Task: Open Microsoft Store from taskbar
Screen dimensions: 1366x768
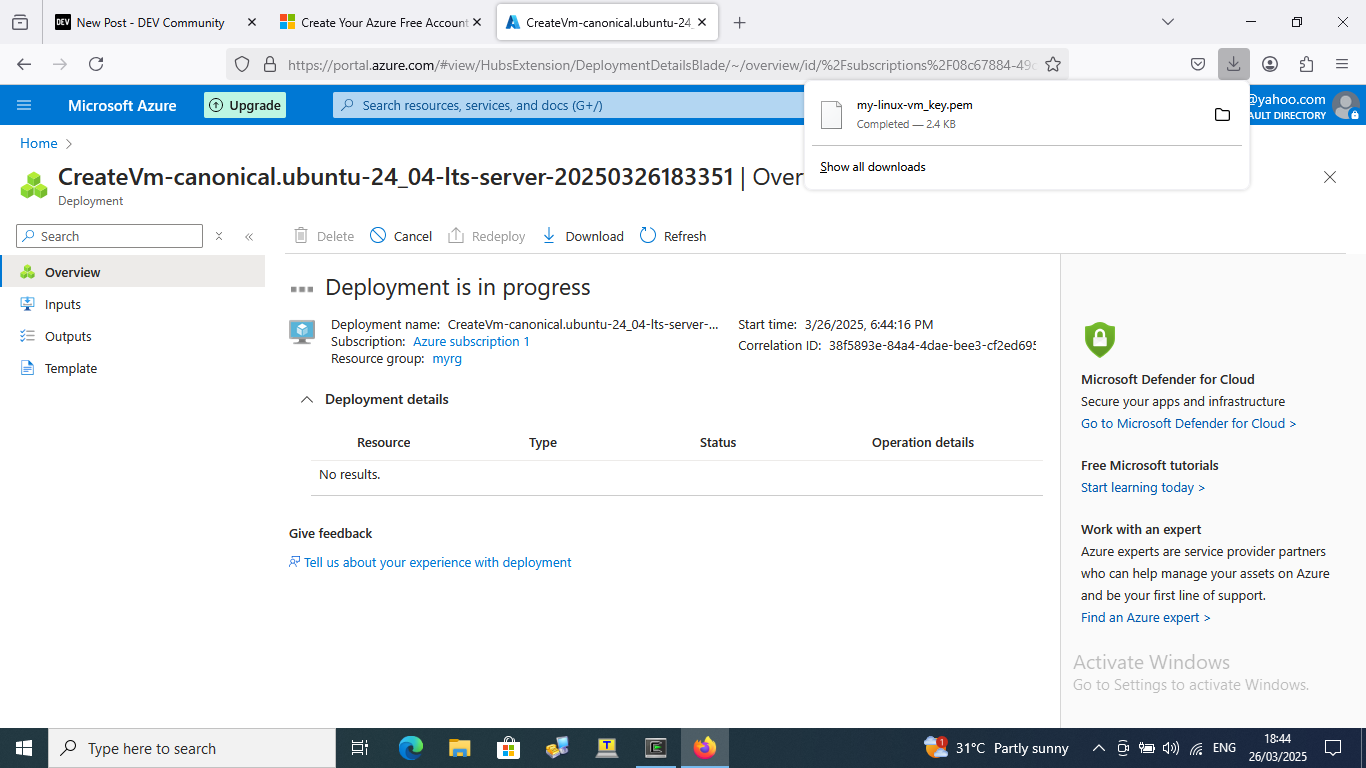Action: (x=508, y=748)
